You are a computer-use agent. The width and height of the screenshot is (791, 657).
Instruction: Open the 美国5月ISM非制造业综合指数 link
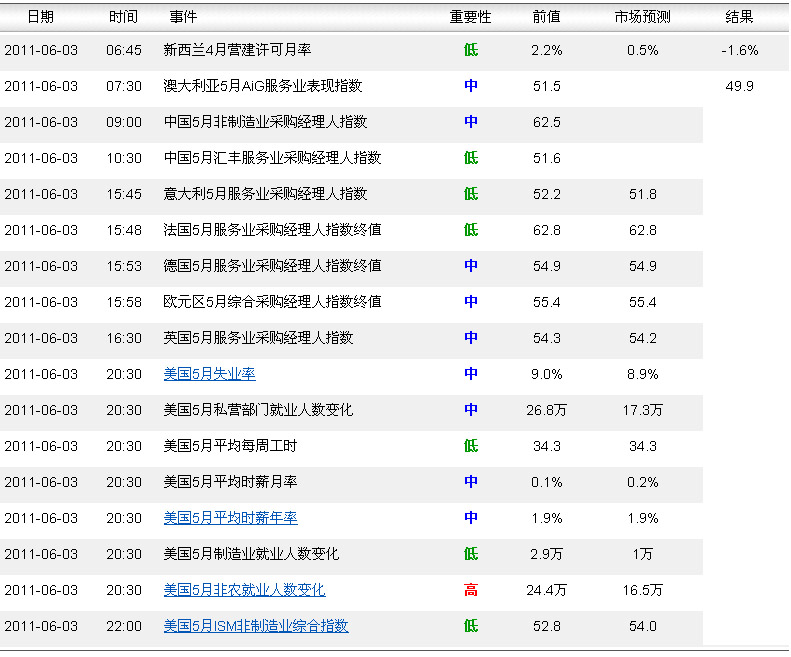[x=256, y=626]
